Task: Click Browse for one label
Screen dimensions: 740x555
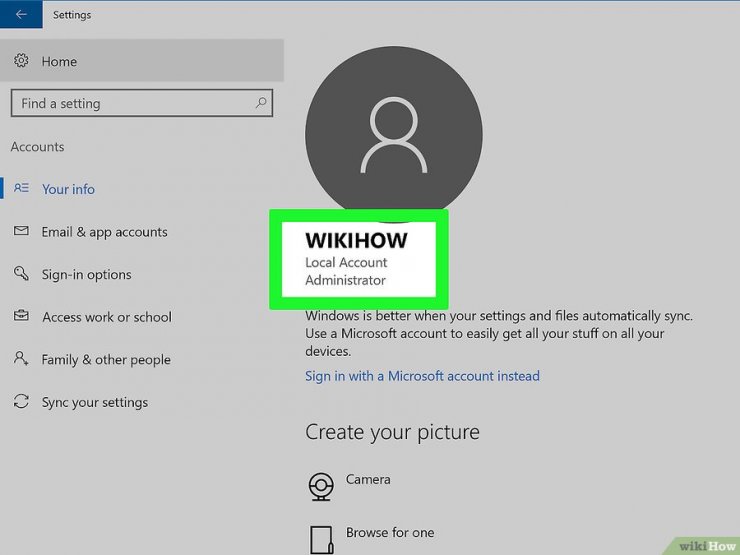Action: click(x=390, y=532)
